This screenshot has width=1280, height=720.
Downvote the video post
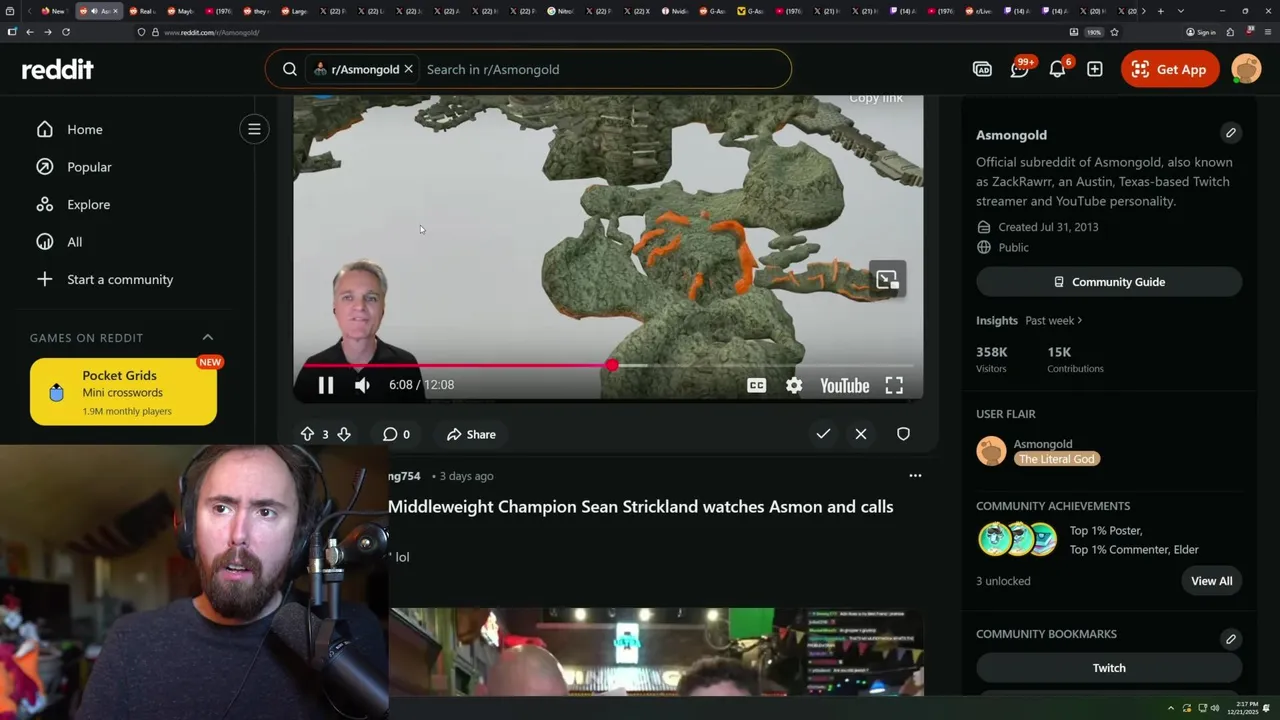pyautogui.click(x=344, y=434)
